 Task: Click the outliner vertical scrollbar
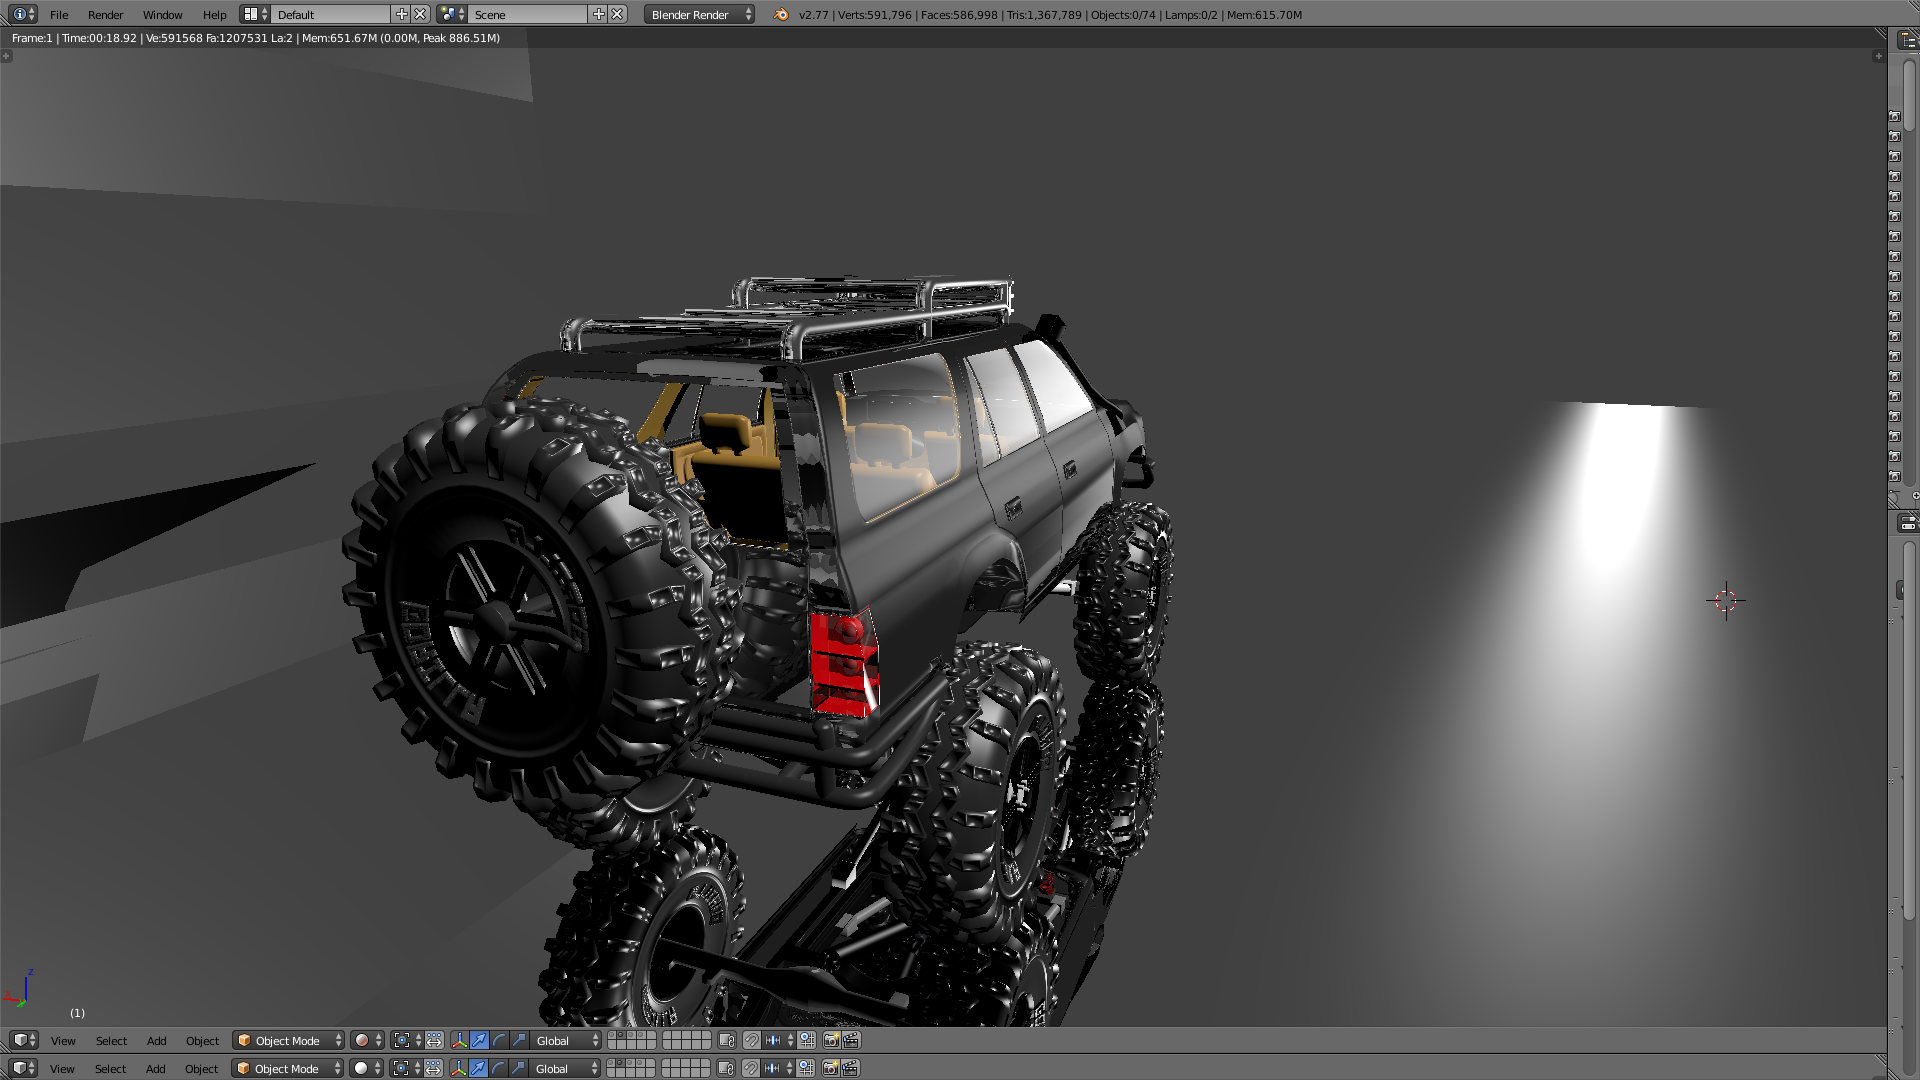[x=1909, y=95]
